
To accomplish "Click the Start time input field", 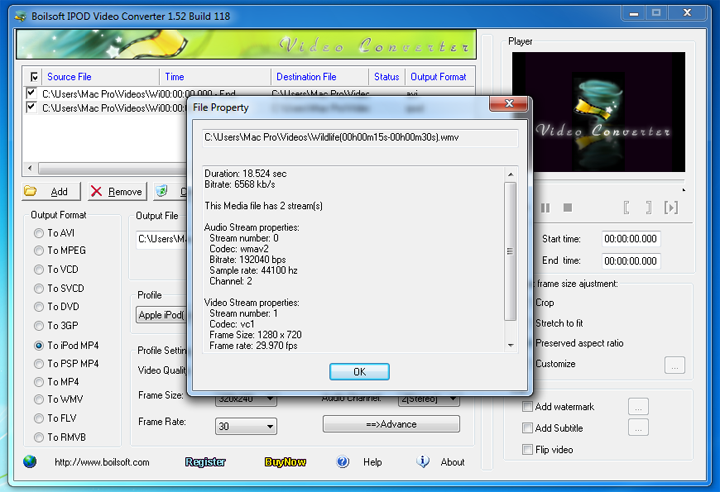I will (x=631, y=239).
